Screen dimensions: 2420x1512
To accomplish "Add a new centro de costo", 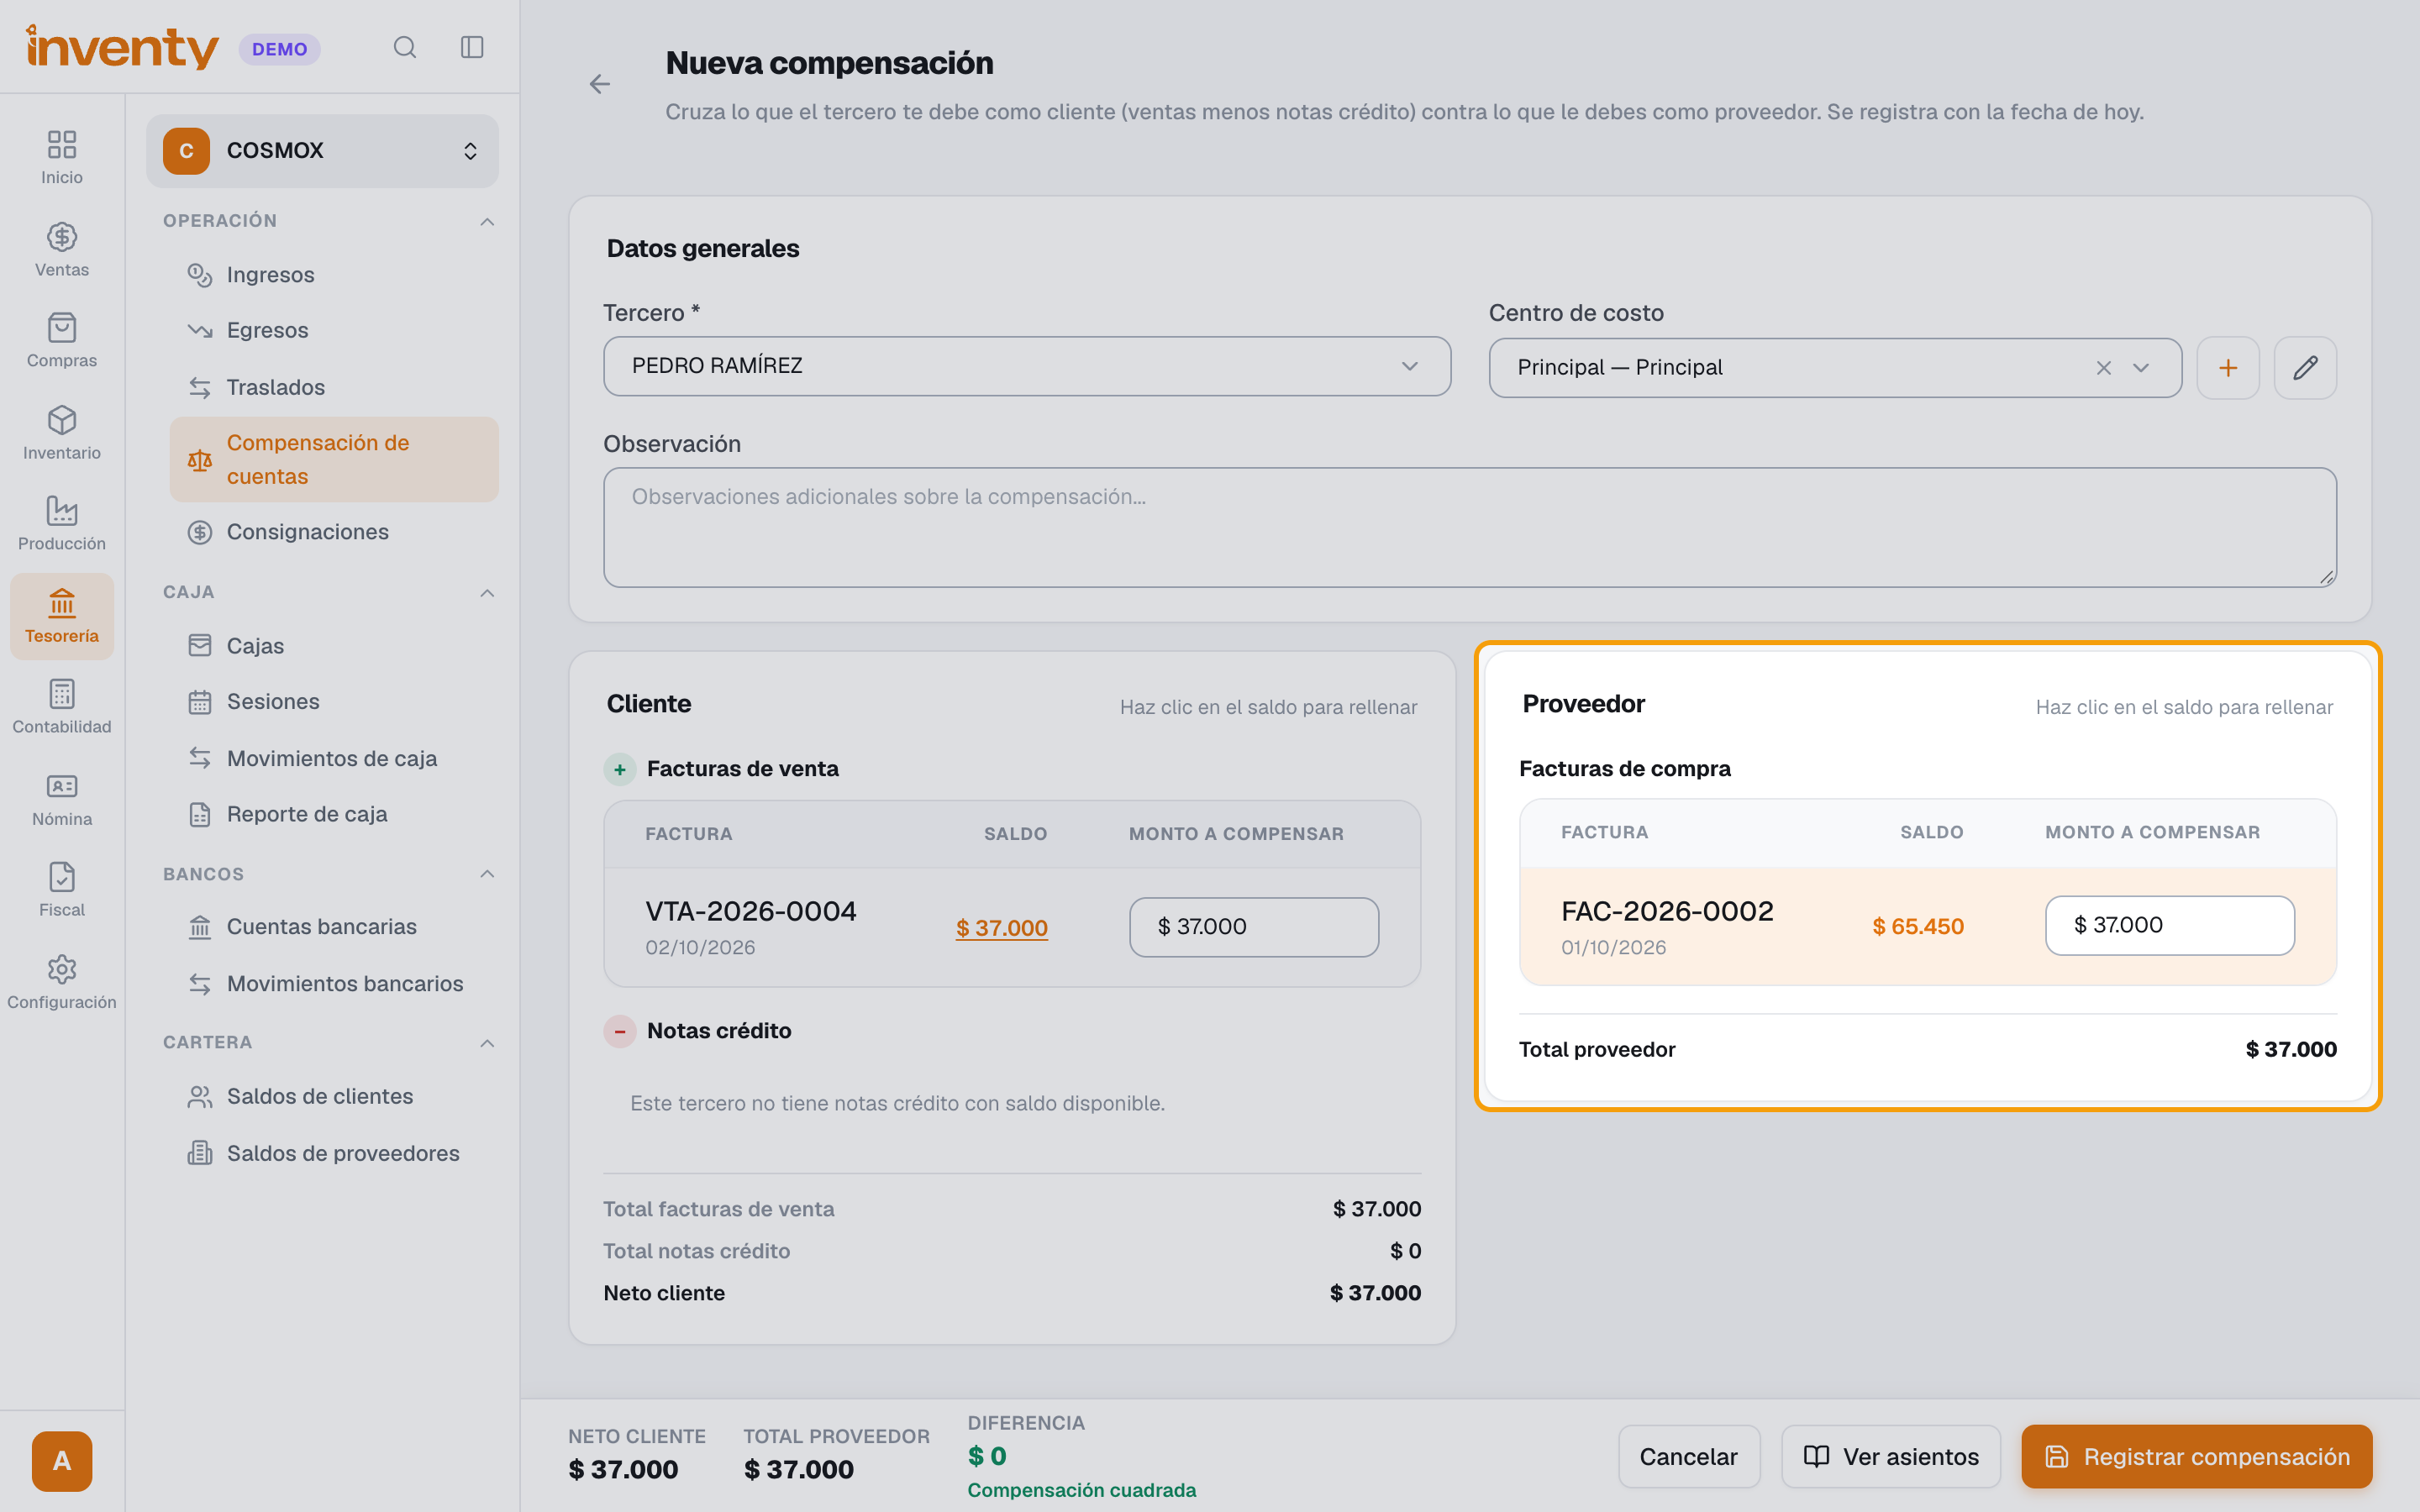I will tap(2228, 368).
